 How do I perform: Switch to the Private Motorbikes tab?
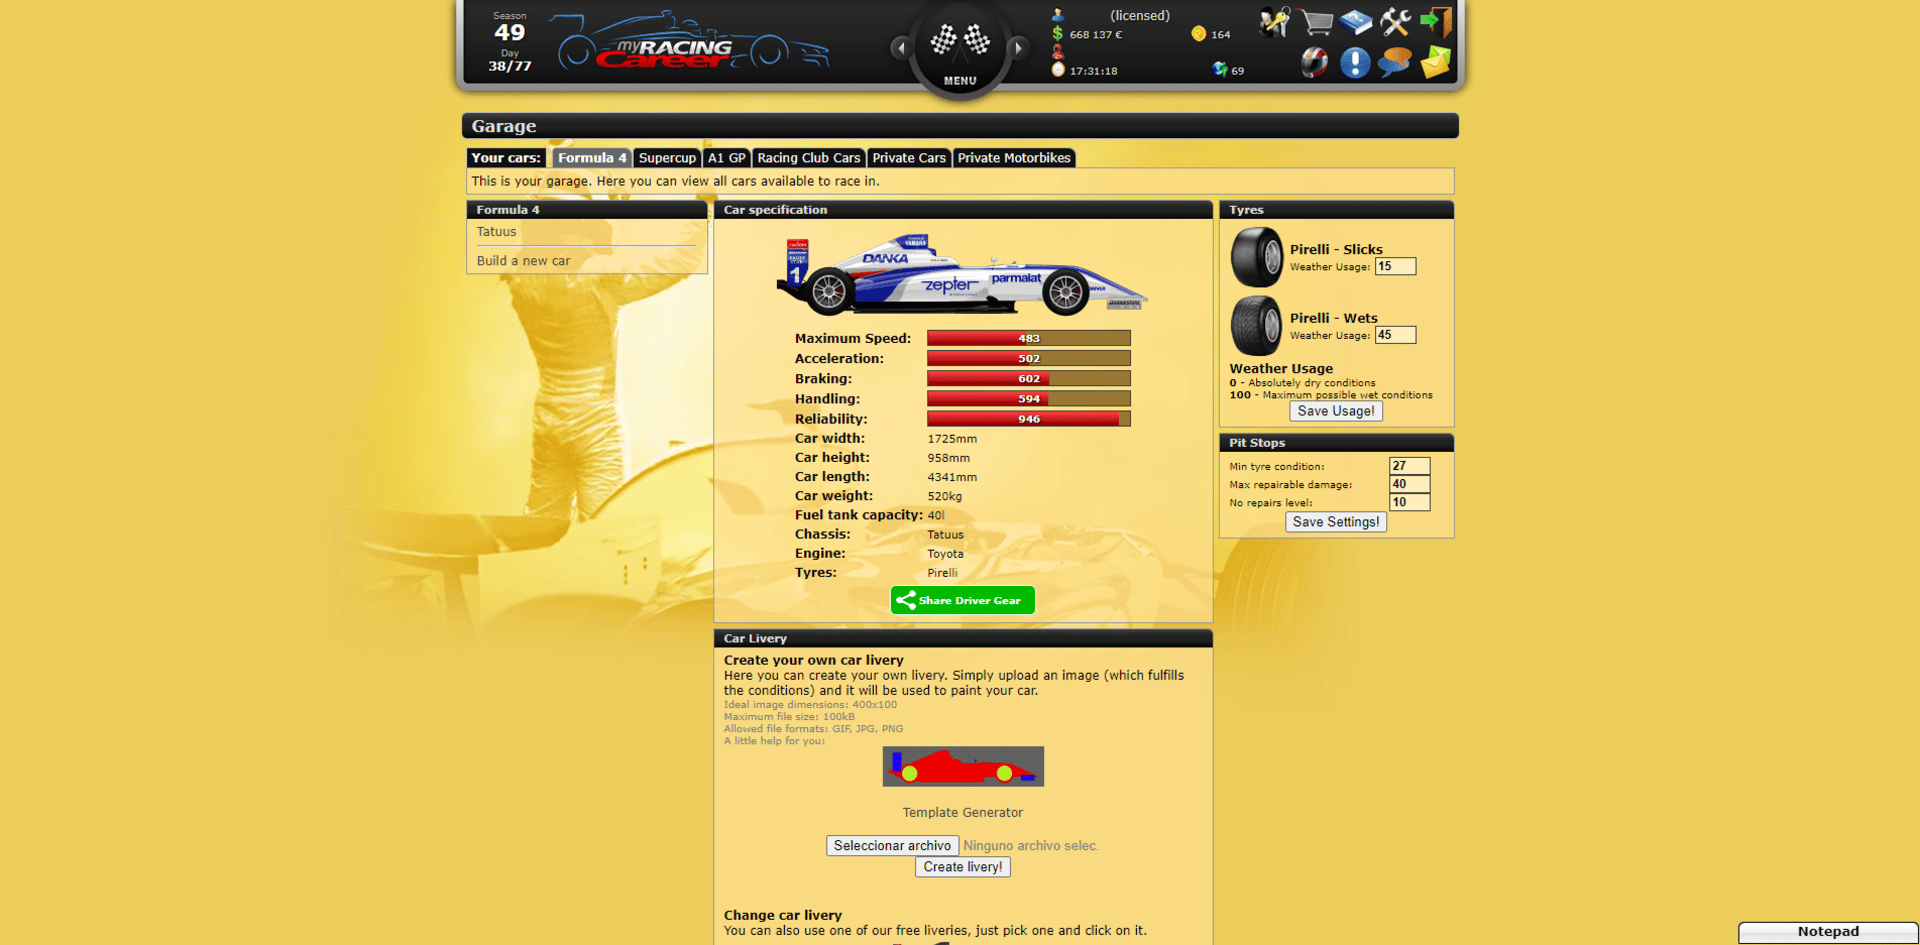coord(1014,158)
